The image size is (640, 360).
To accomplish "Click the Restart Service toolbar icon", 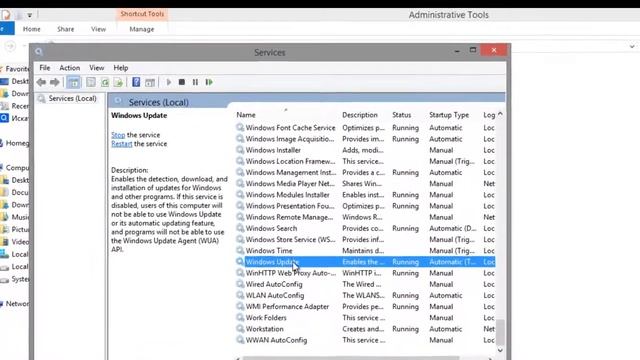I will 209,82.
